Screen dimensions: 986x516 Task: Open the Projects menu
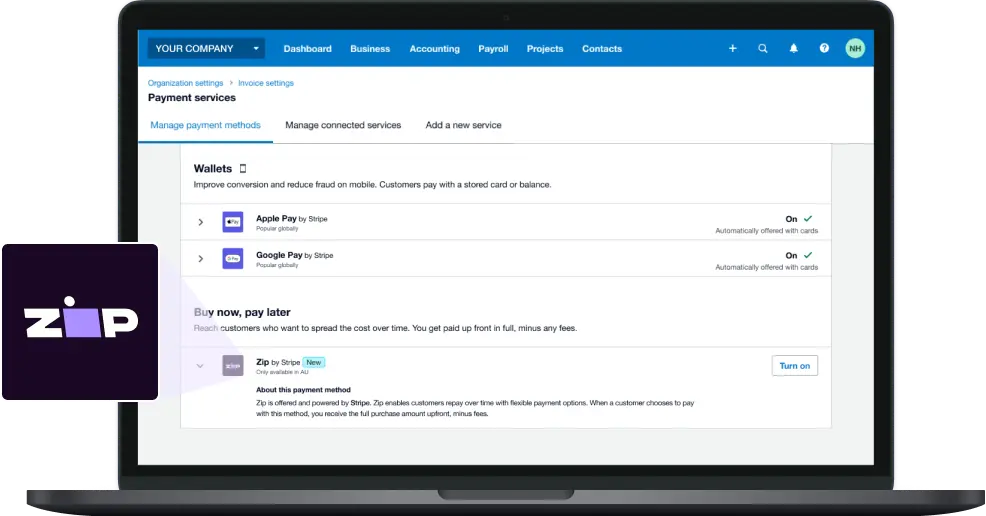[545, 48]
